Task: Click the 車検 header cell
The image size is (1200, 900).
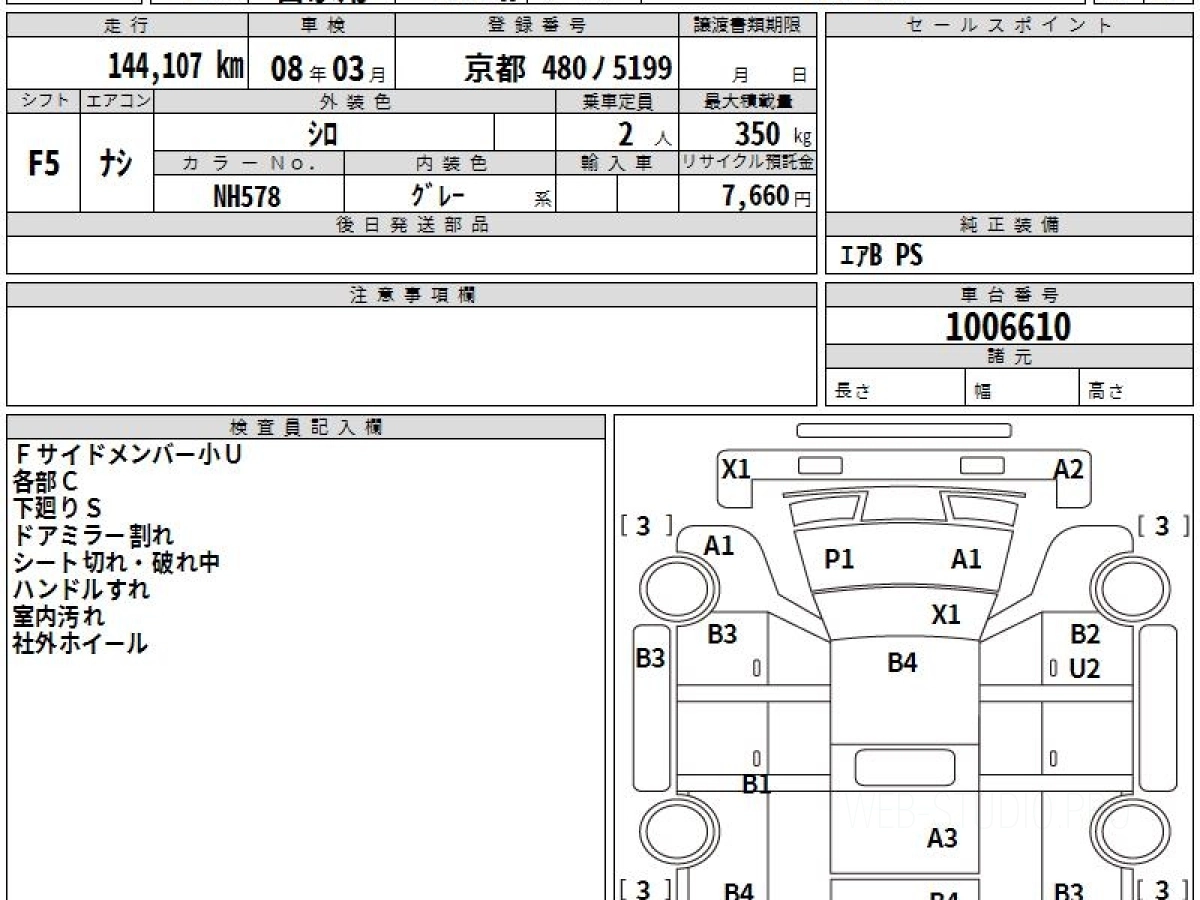Action: pyautogui.click(x=321, y=26)
